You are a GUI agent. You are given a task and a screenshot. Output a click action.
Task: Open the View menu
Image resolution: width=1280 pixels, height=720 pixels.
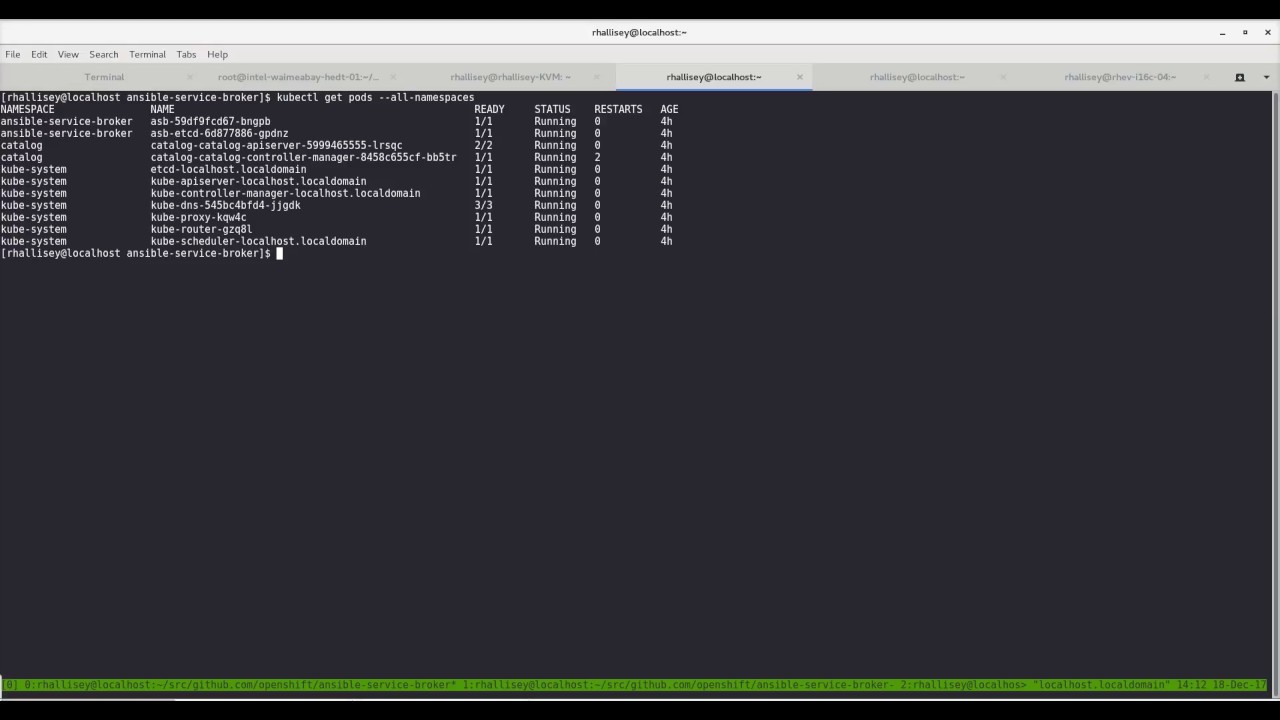coord(68,54)
